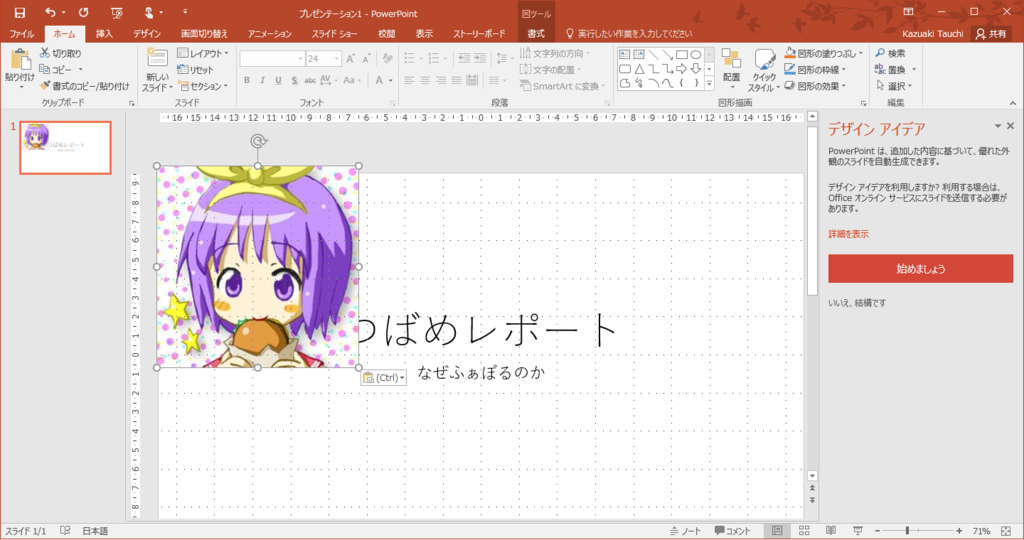This screenshot has width=1024, height=540.
Task: Start Slide Show icon in status bar
Action: tap(857, 531)
